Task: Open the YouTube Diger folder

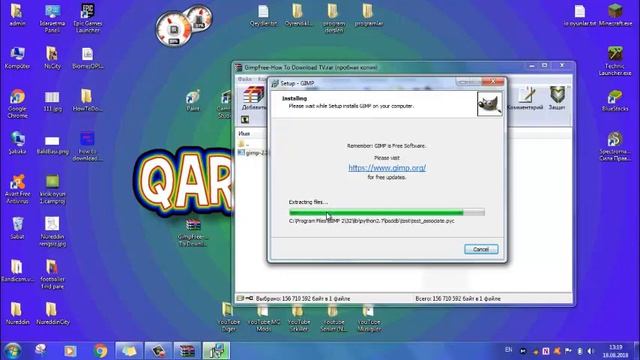Action: pos(229,317)
